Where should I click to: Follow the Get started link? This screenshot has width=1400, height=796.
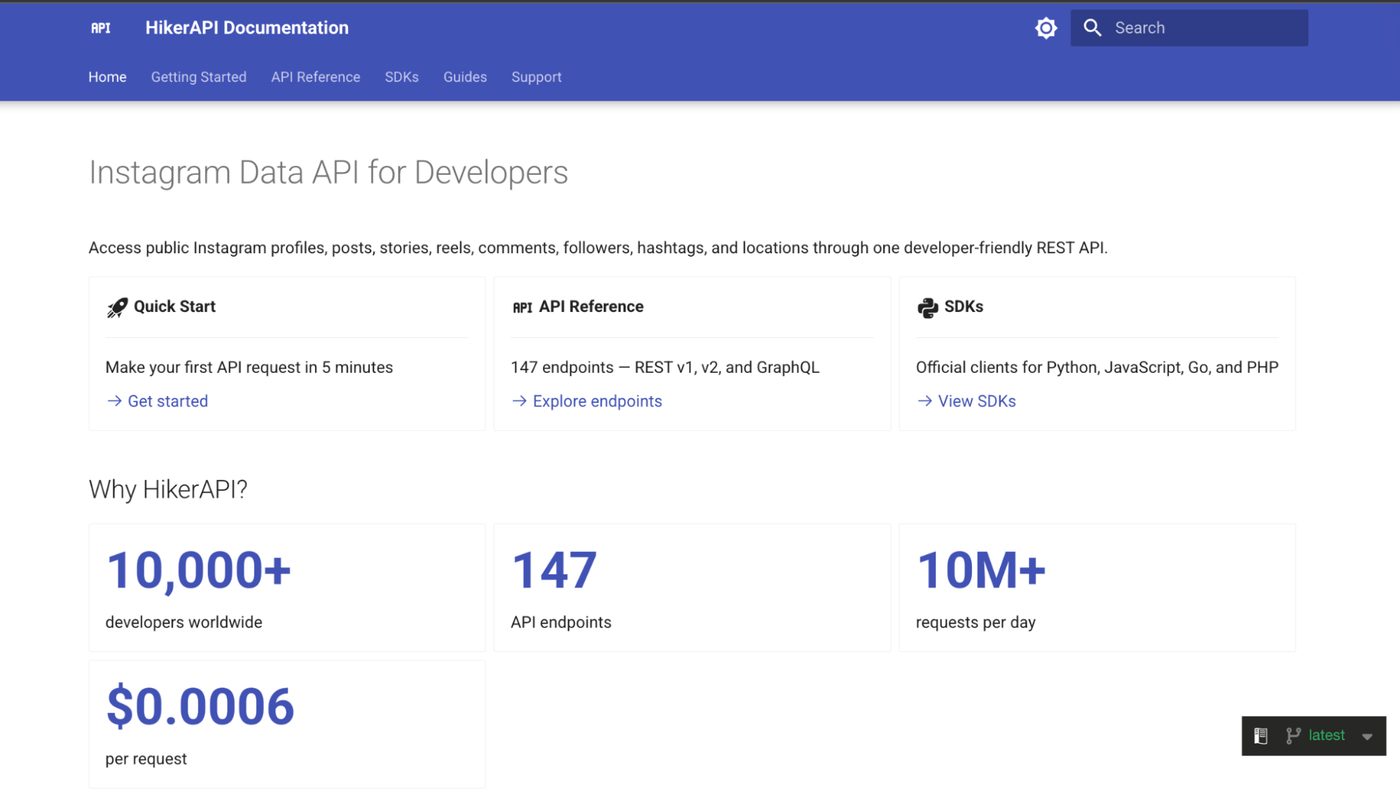(168, 401)
